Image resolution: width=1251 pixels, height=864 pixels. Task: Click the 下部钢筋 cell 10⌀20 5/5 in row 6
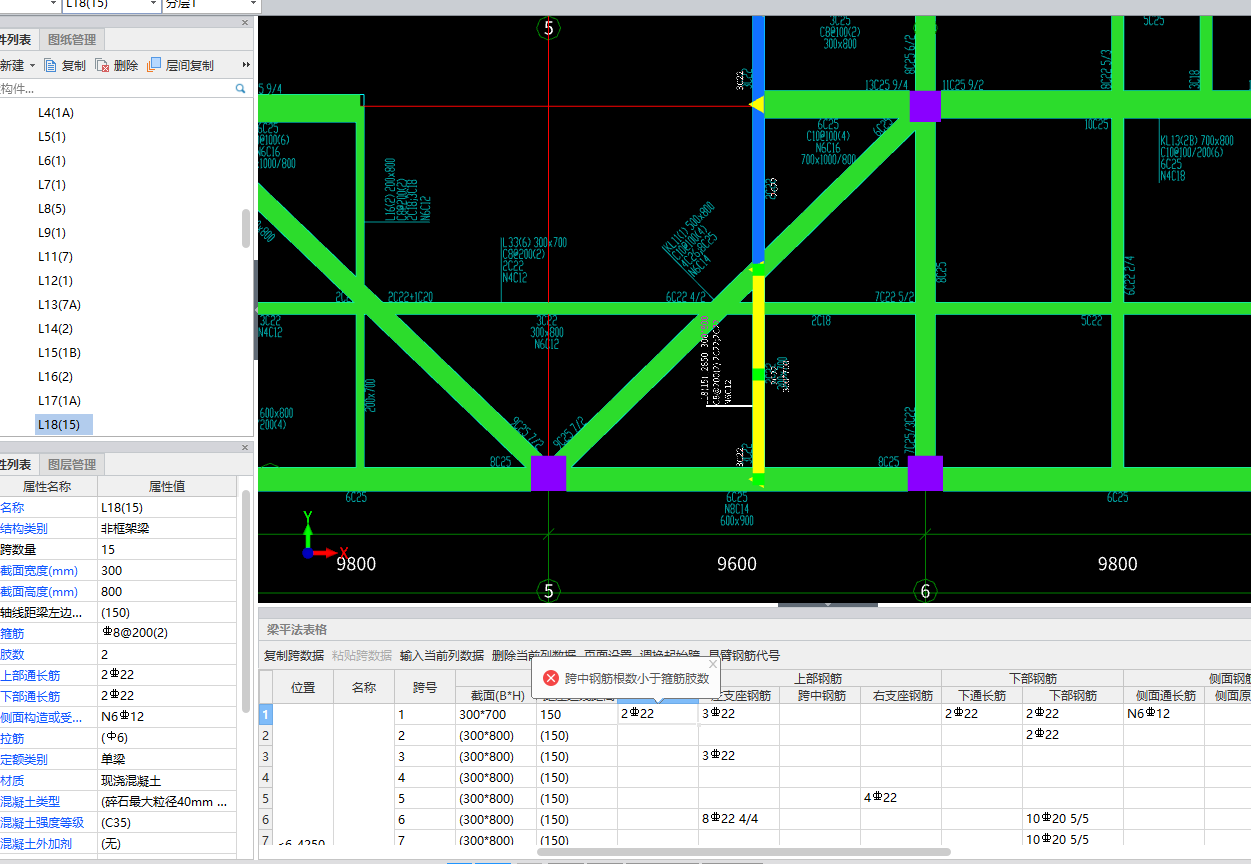click(1072, 819)
